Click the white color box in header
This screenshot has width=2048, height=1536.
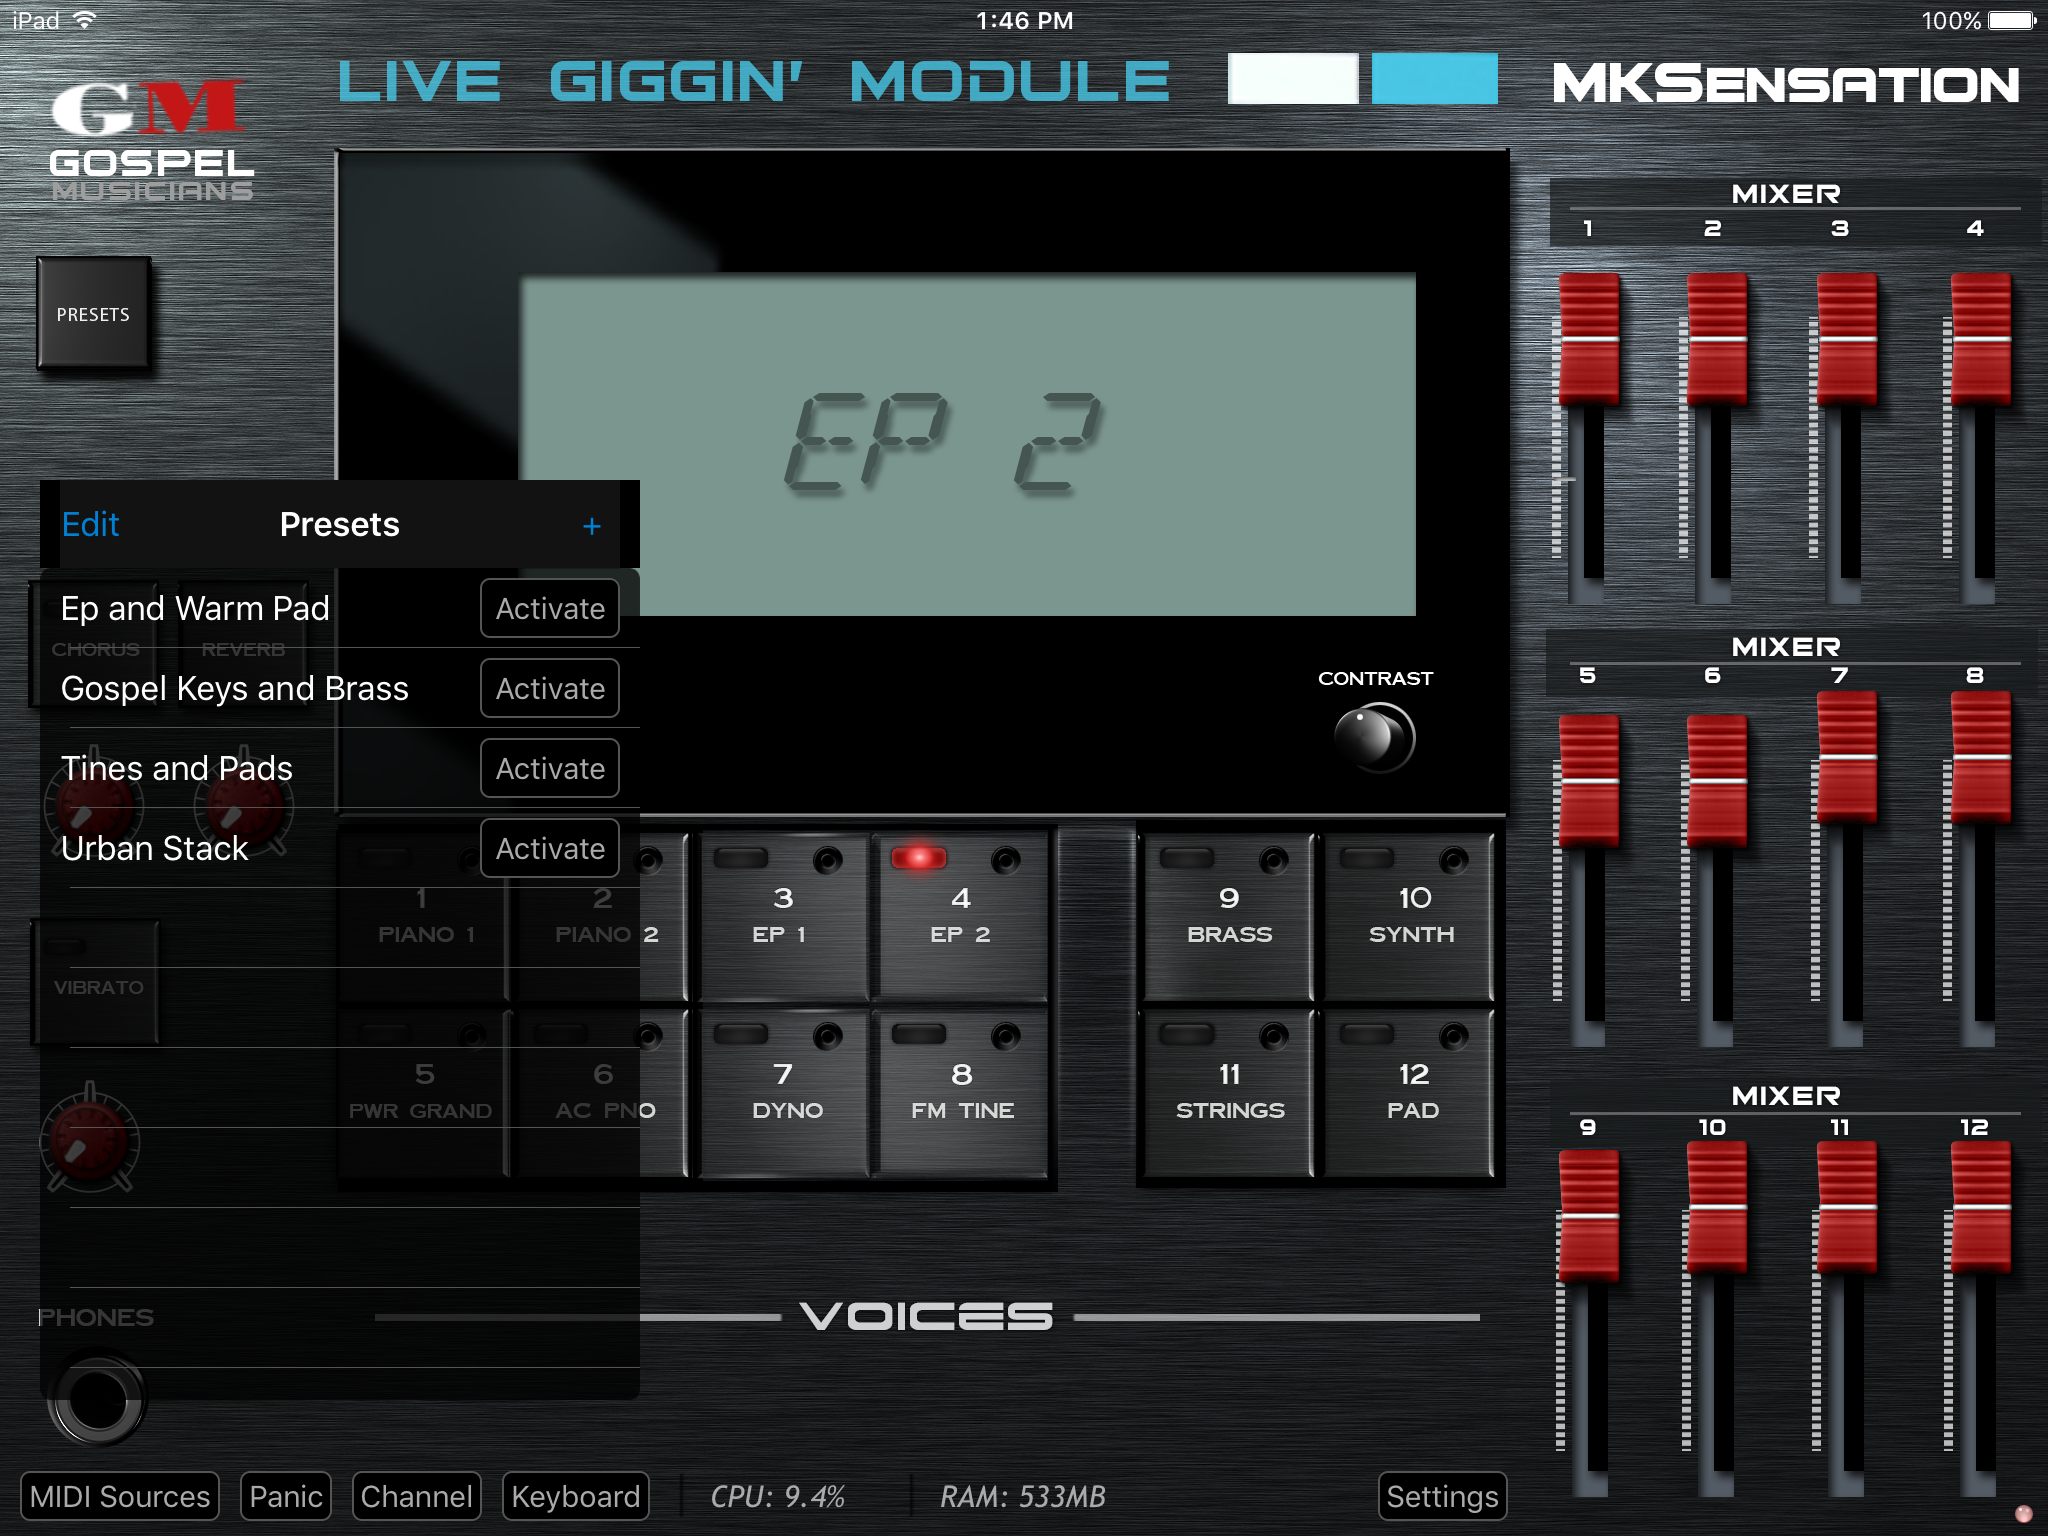1292,79
